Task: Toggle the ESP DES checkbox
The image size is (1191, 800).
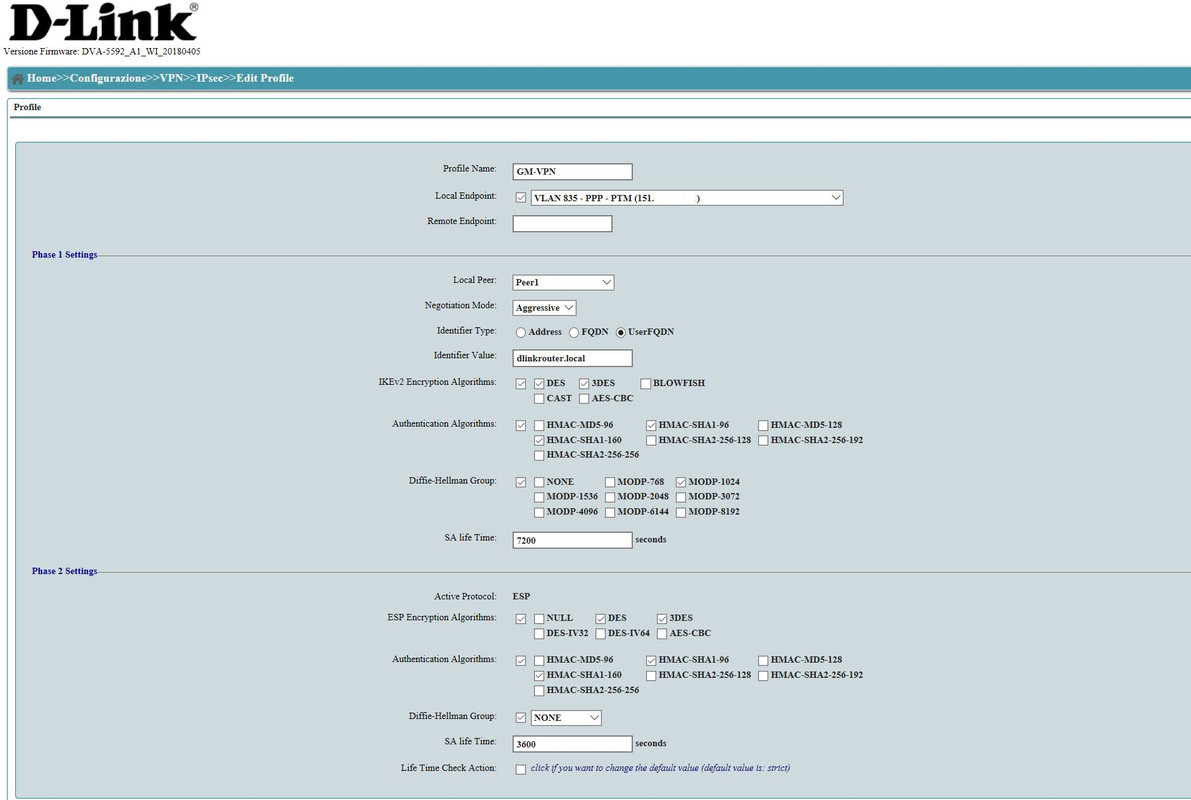Action: pos(600,619)
